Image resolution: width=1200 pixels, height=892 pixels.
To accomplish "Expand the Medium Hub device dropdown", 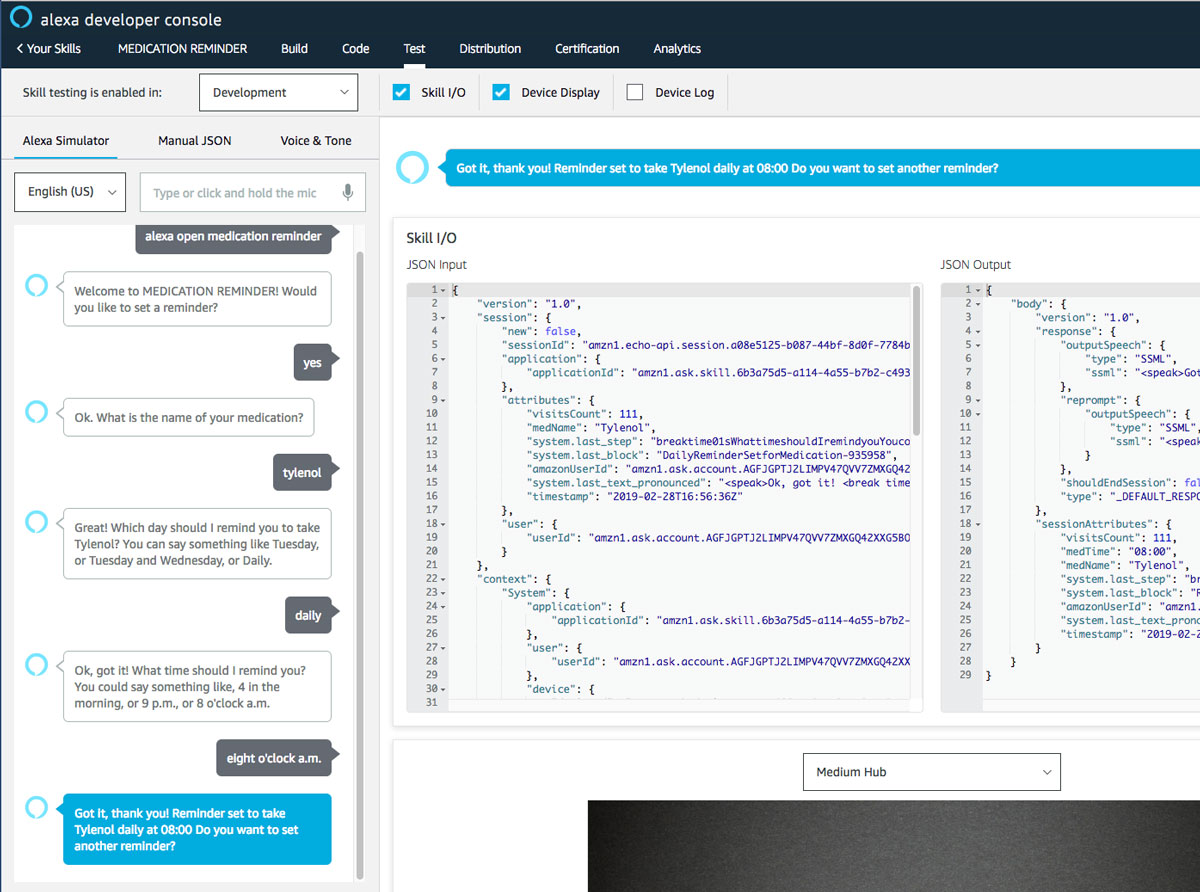I will pos(931,772).
